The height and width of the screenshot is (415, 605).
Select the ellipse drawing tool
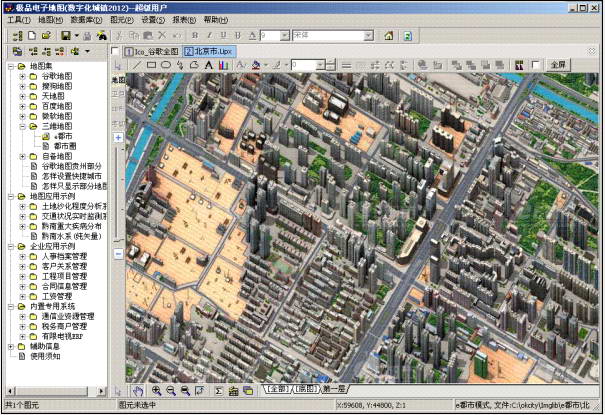166,65
